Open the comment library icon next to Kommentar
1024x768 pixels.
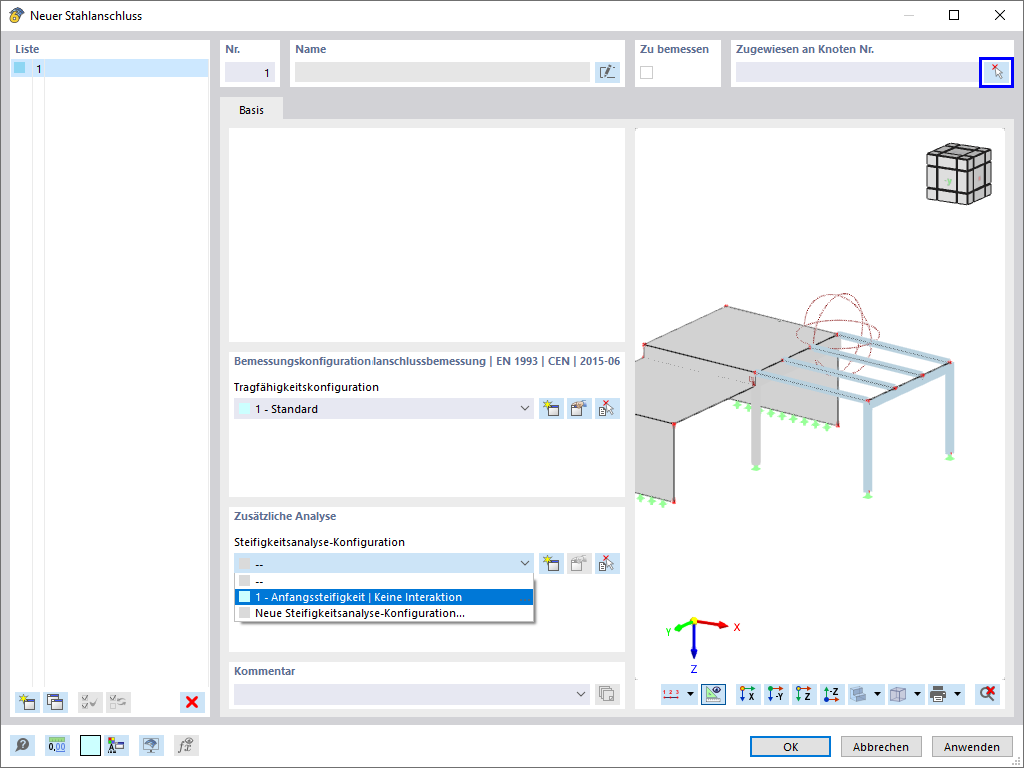coord(607,694)
